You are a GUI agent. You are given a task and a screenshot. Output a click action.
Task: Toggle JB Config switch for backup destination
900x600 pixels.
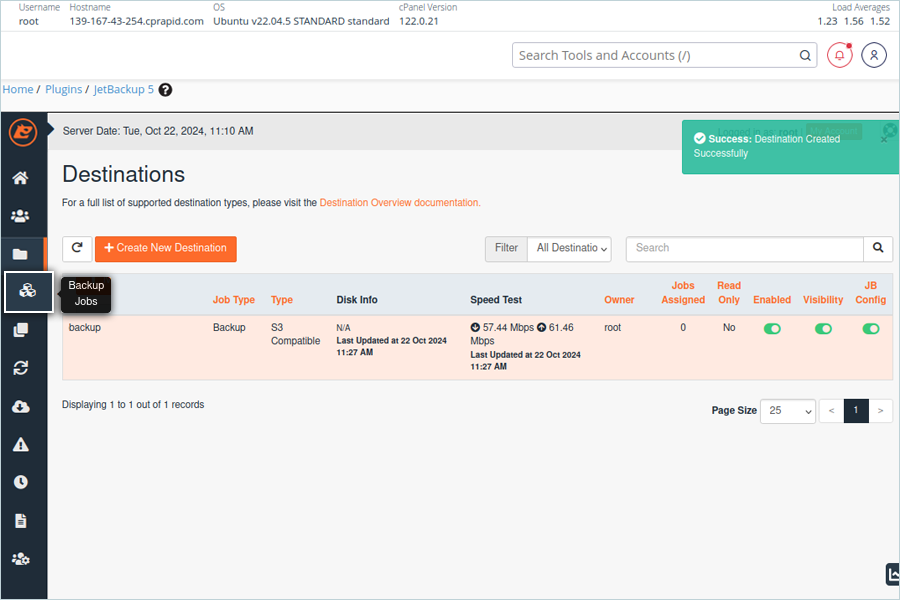pos(871,328)
